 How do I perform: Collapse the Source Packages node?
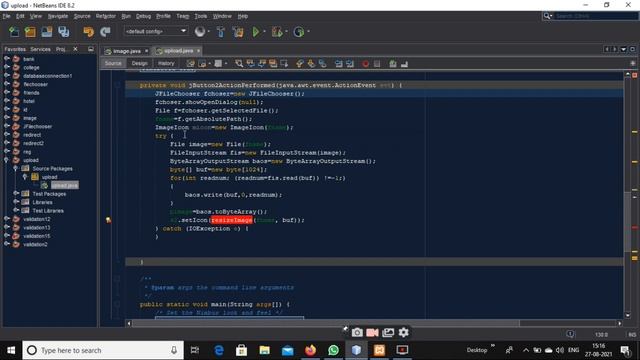(16, 169)
